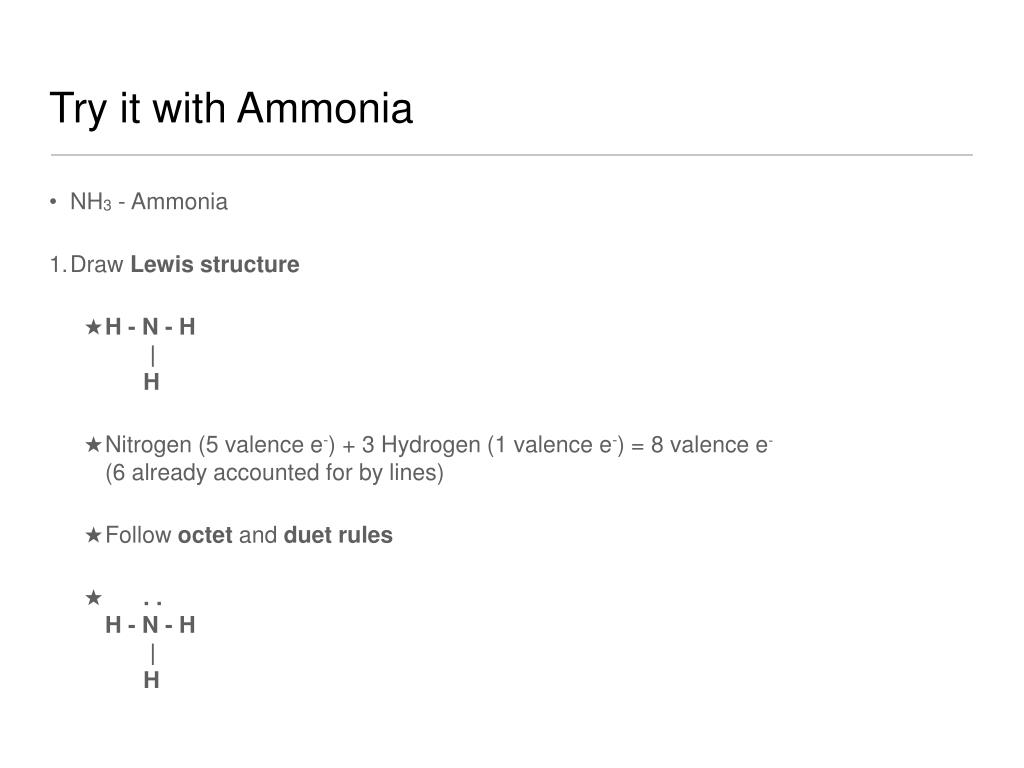Click the first 'H - N - H' structure line
This screenshot has height=768, width=1024.
[150, 327]
